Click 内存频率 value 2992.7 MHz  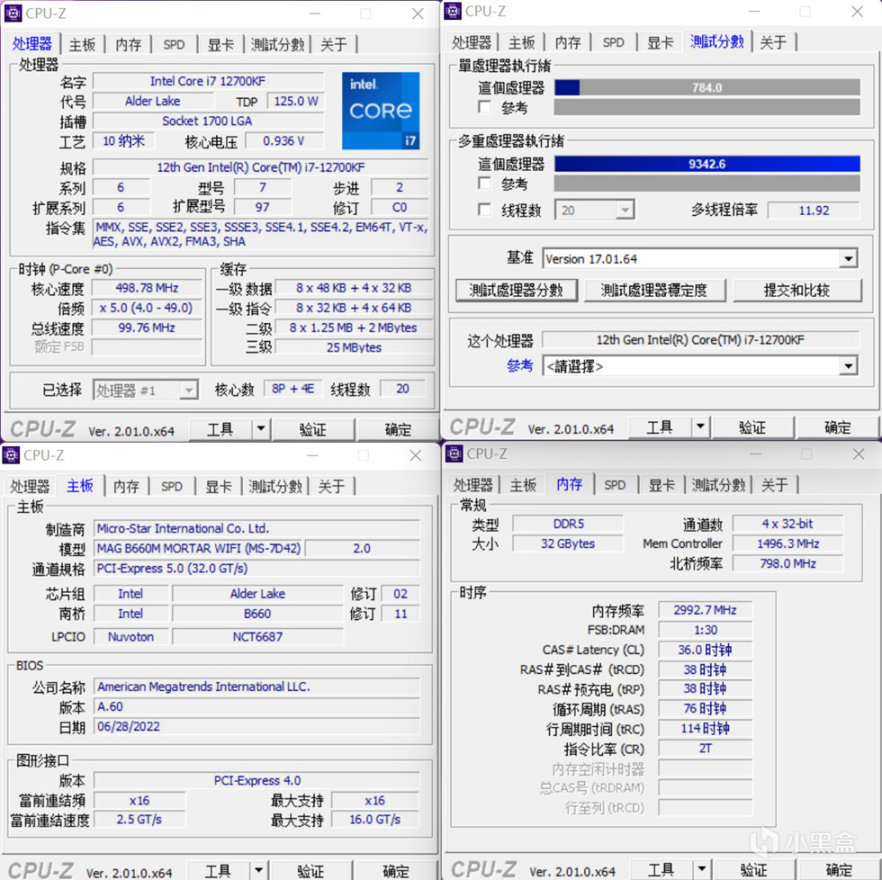pyautogui.click(x=705, y=610)
